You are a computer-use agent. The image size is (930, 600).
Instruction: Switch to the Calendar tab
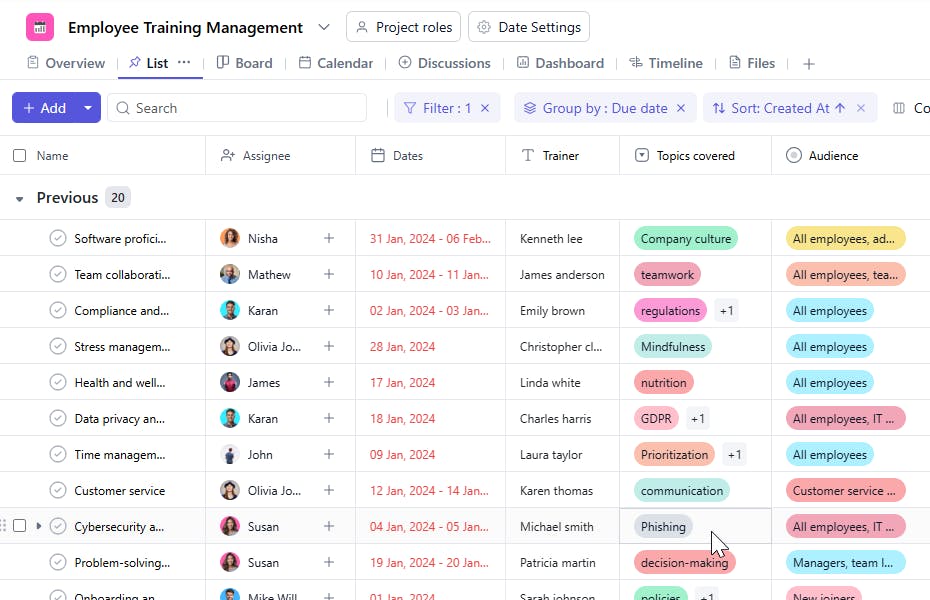(x=336, y=63)
